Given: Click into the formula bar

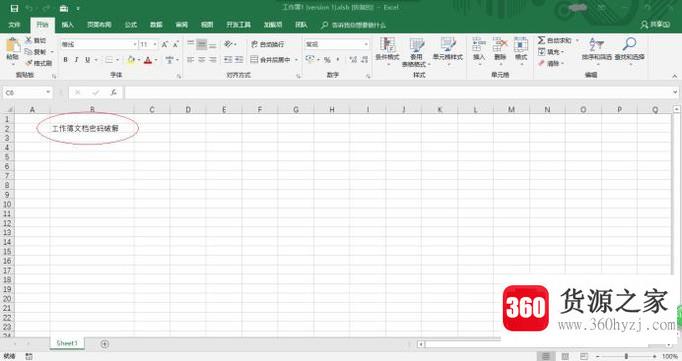Looking at the screenshot, I should tap(398, 93).
